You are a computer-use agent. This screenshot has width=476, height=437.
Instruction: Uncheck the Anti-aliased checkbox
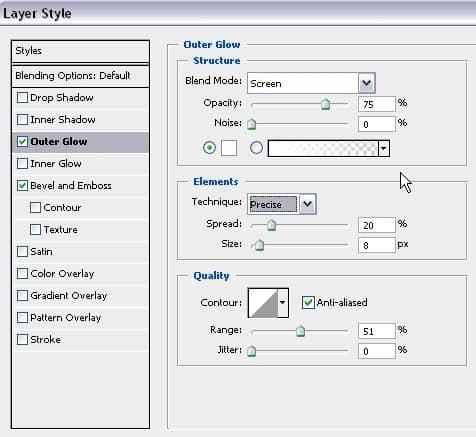coord(308,303)
